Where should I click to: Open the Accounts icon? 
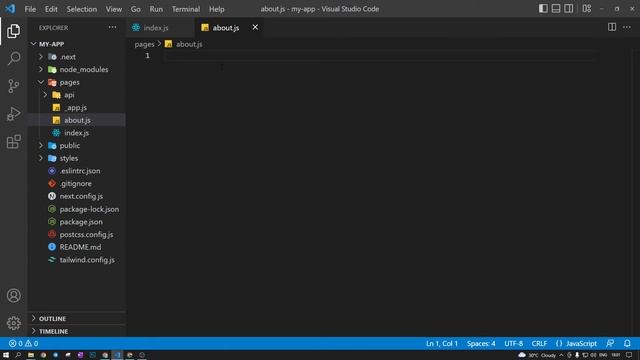click(x=13, y=296)
